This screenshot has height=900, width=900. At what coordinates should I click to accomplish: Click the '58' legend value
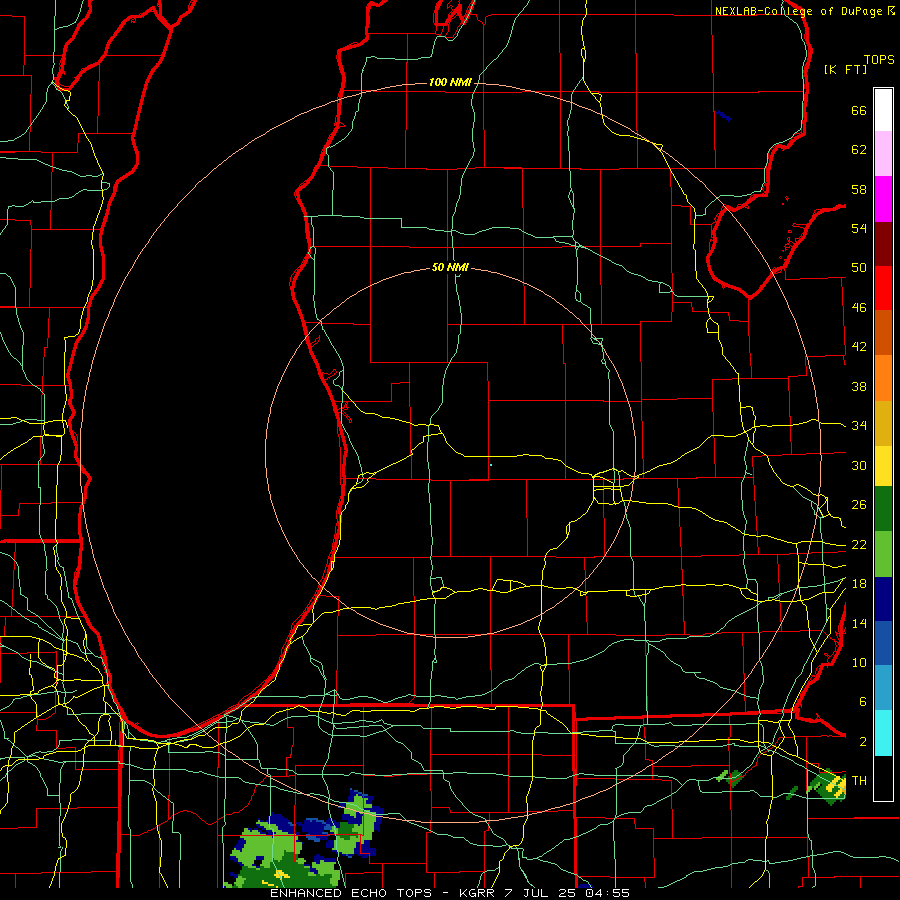click(x=859, y=189)
